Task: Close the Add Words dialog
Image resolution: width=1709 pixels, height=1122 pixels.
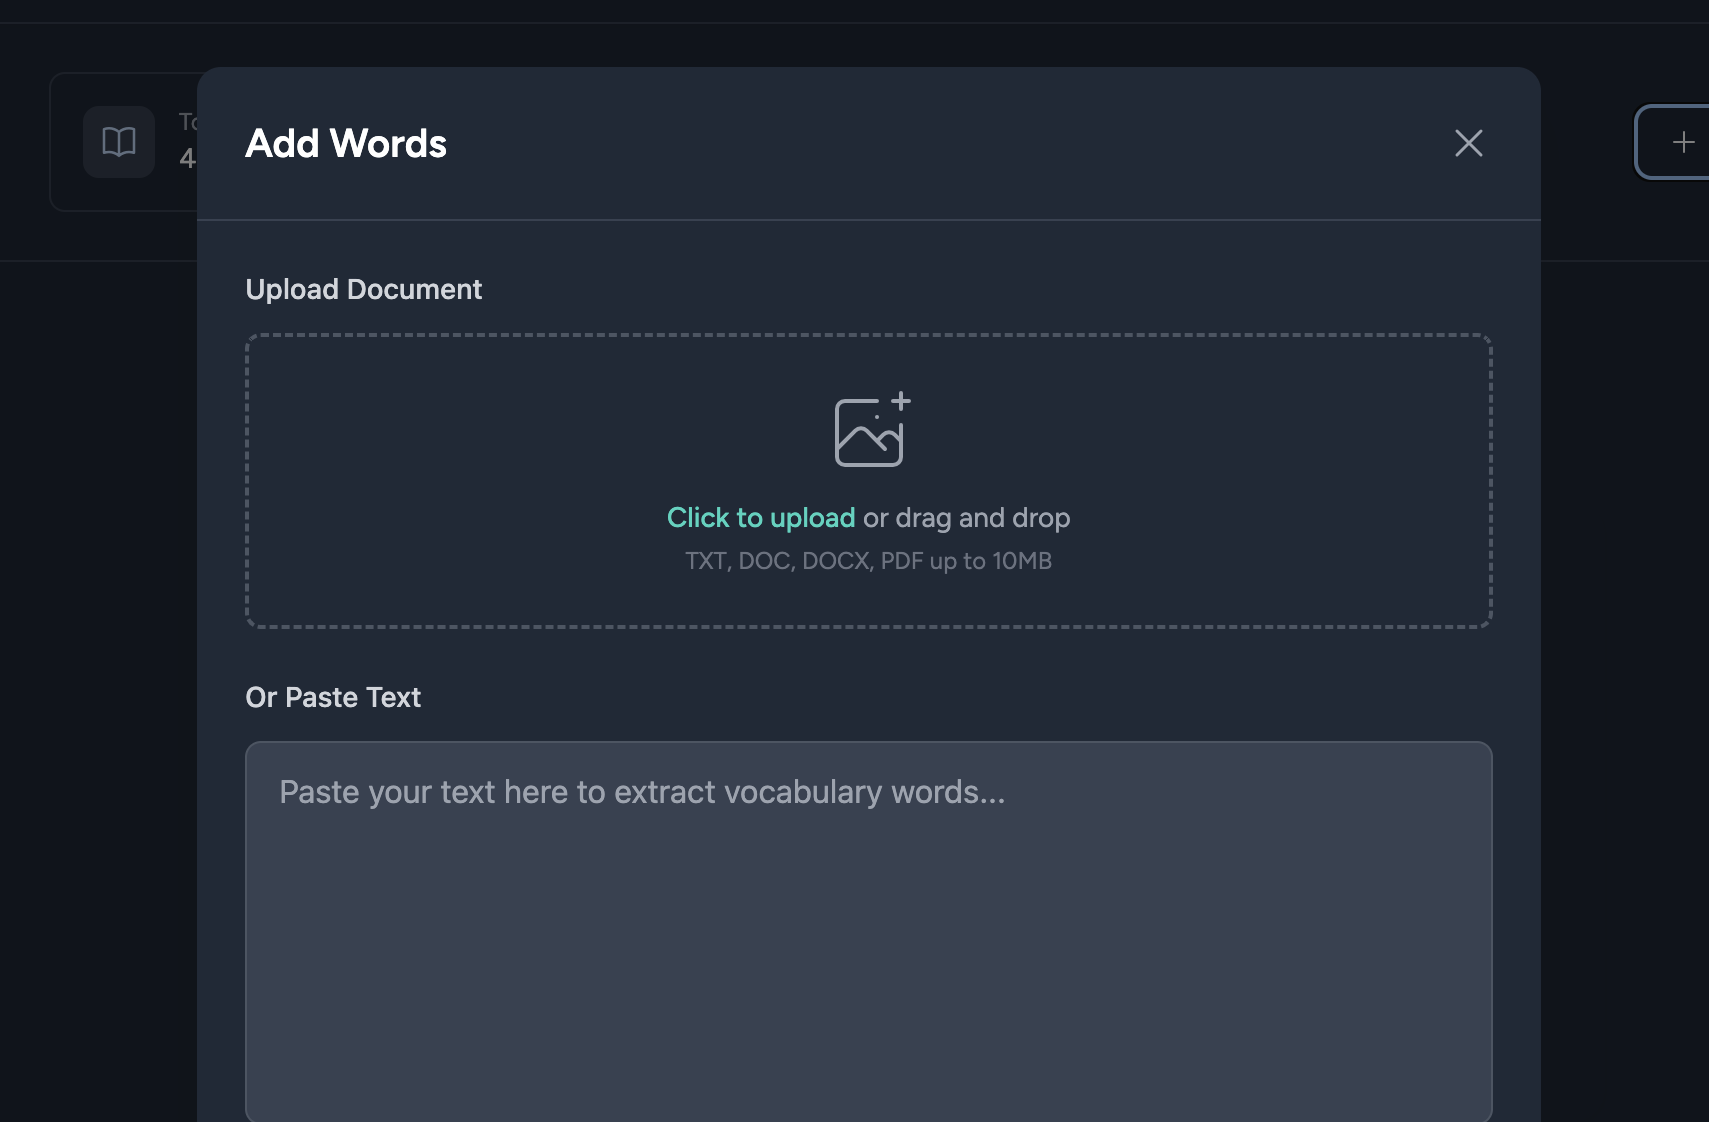Action: [1468, 143]
